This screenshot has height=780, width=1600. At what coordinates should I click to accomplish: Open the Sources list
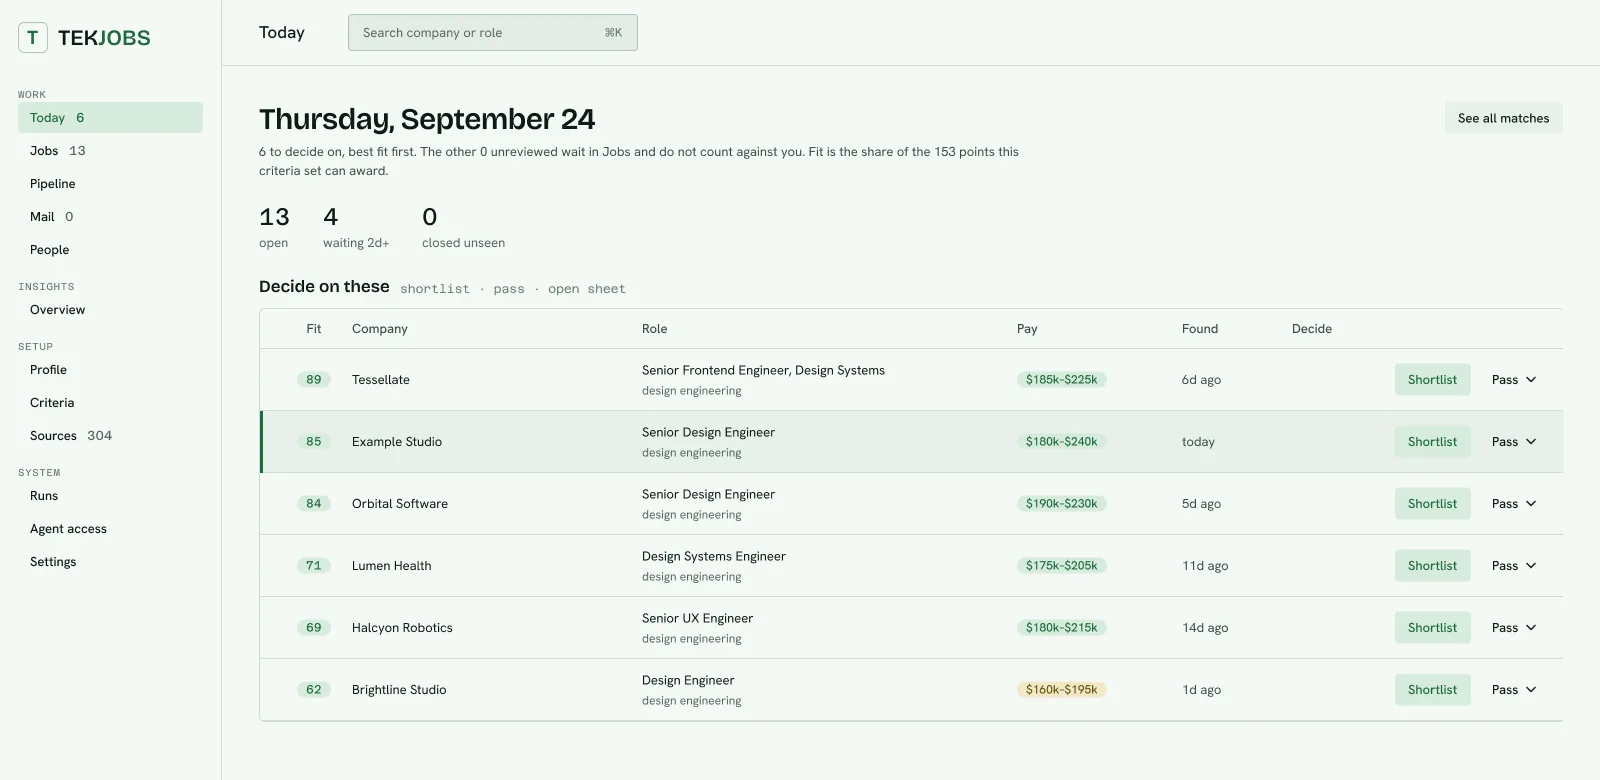click(110, 435)
